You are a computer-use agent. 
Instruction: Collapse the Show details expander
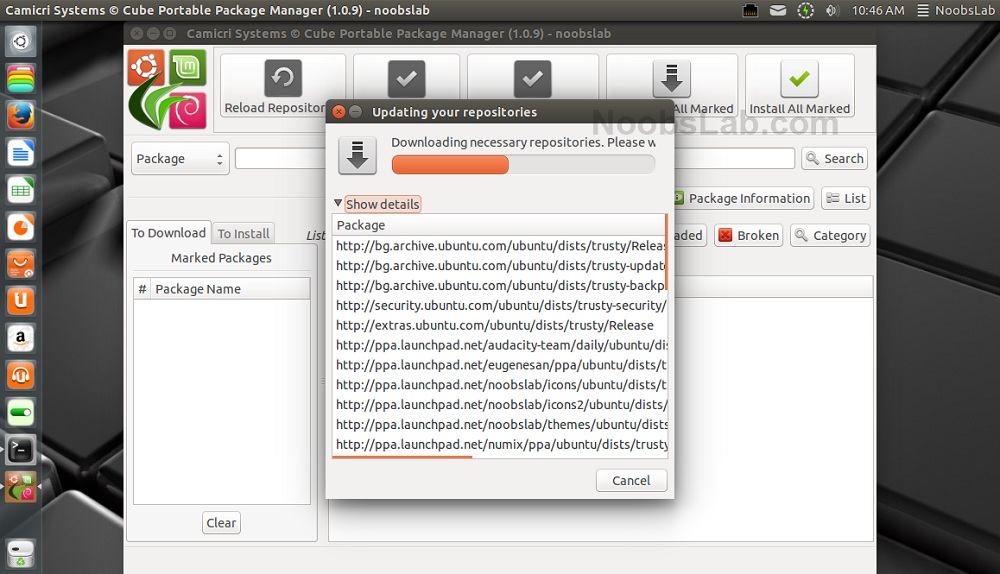coord(377,204)
